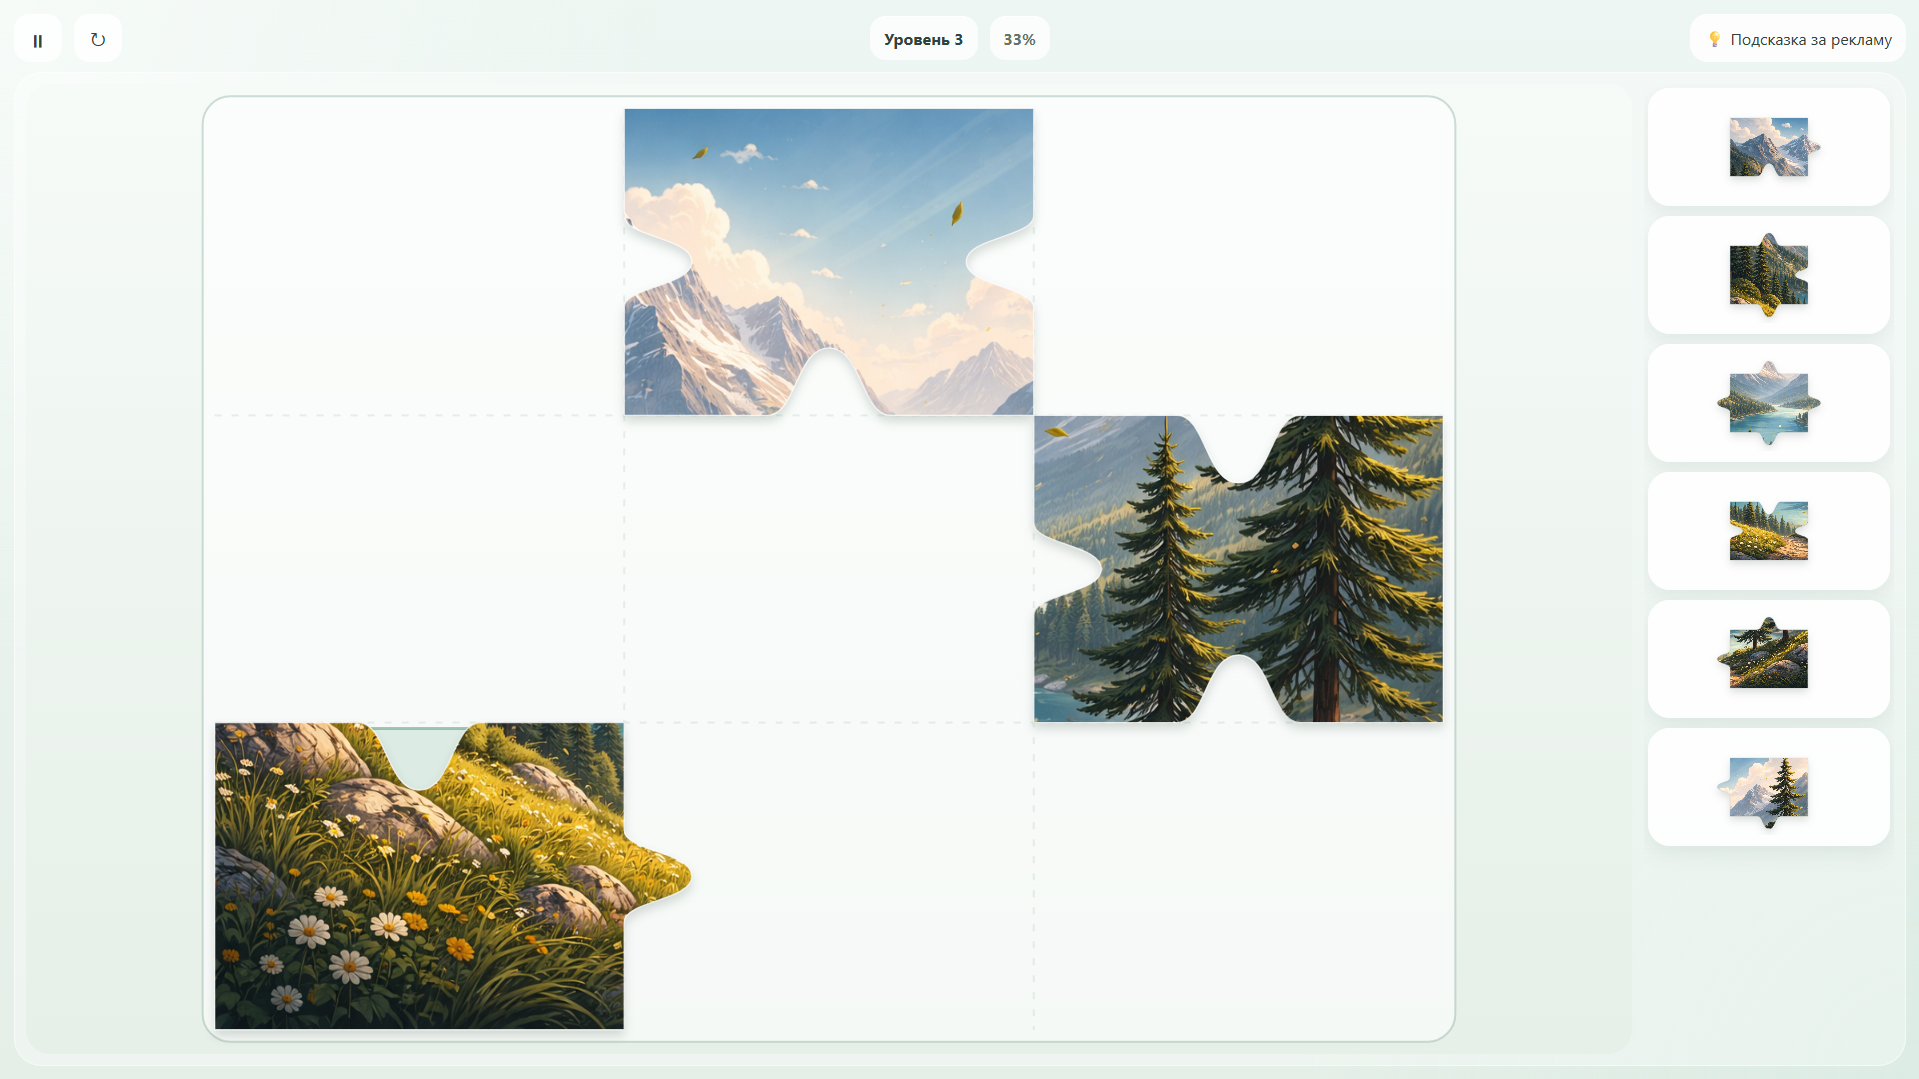Image resolution: width=1919 pixels, height=1079 pixels.
Task: Click the placed daisy meadow piece
Action: coord(420,876)
